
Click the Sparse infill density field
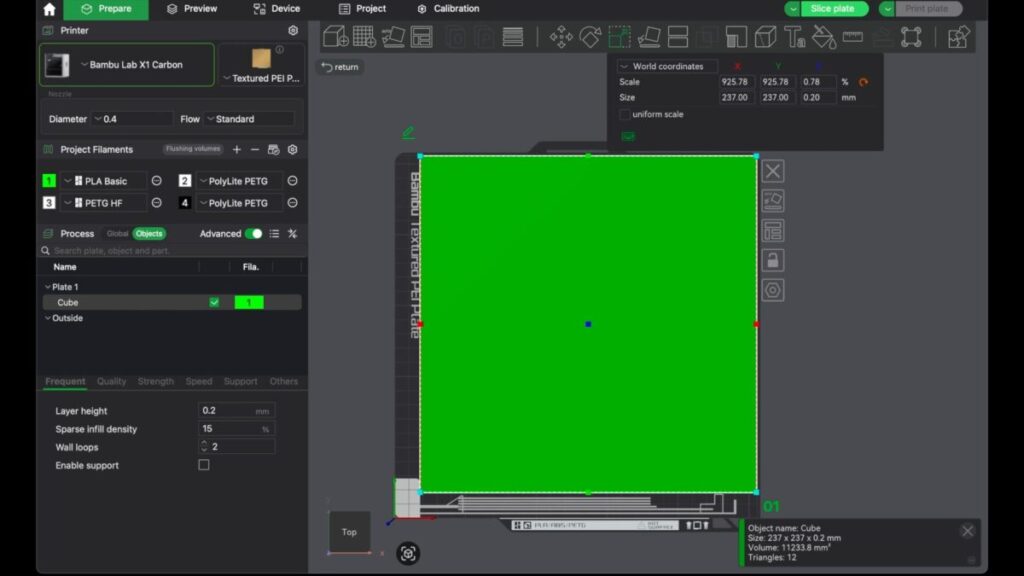click(x=236, y=429)
